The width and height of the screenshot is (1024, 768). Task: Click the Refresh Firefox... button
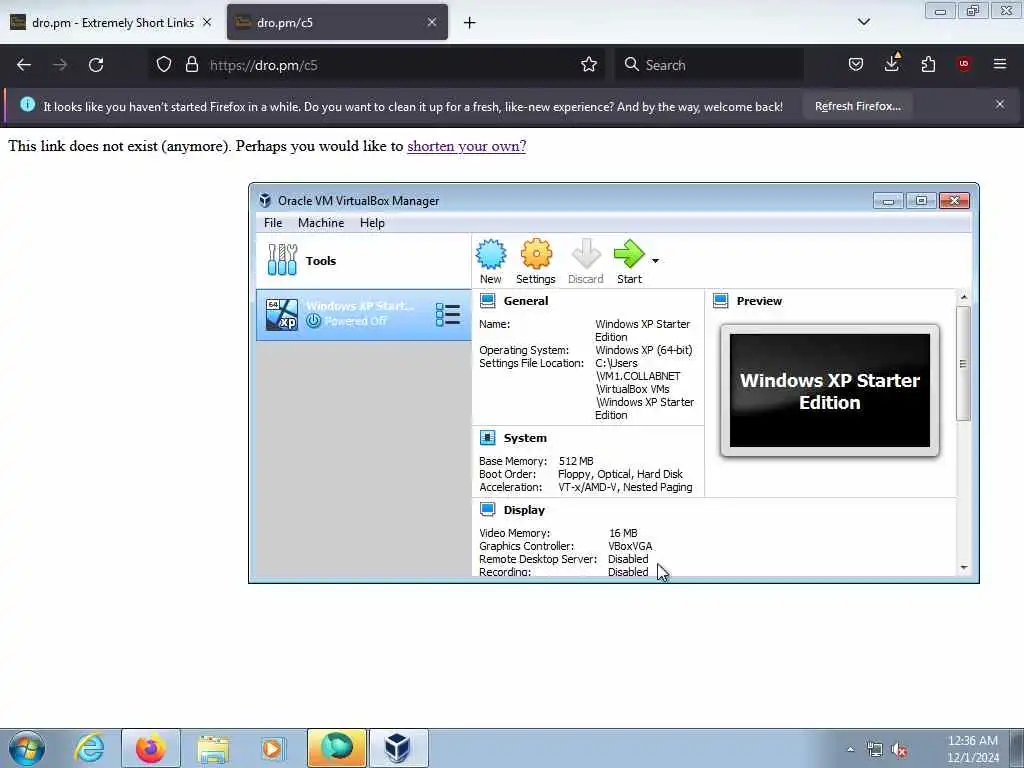tap(857, 106)
